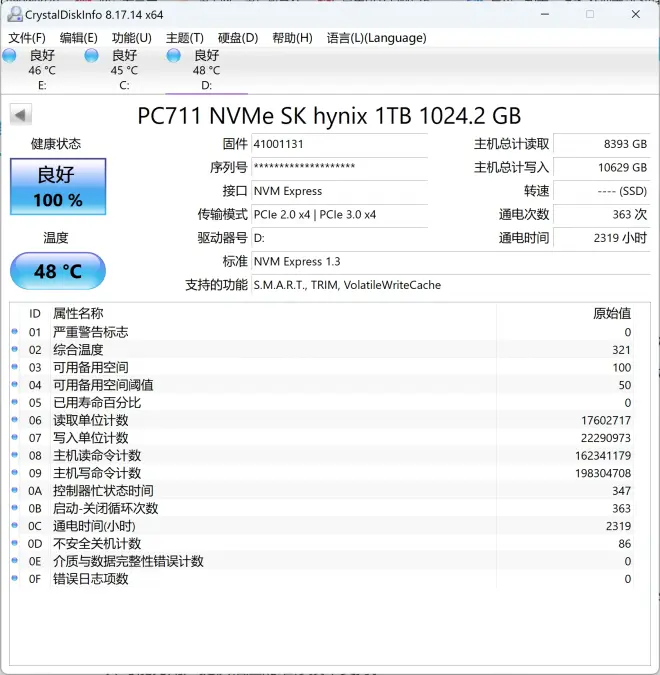
Task: Click status dot for attribute 04 可用备用空间阈值
Action: pos(15,384)
